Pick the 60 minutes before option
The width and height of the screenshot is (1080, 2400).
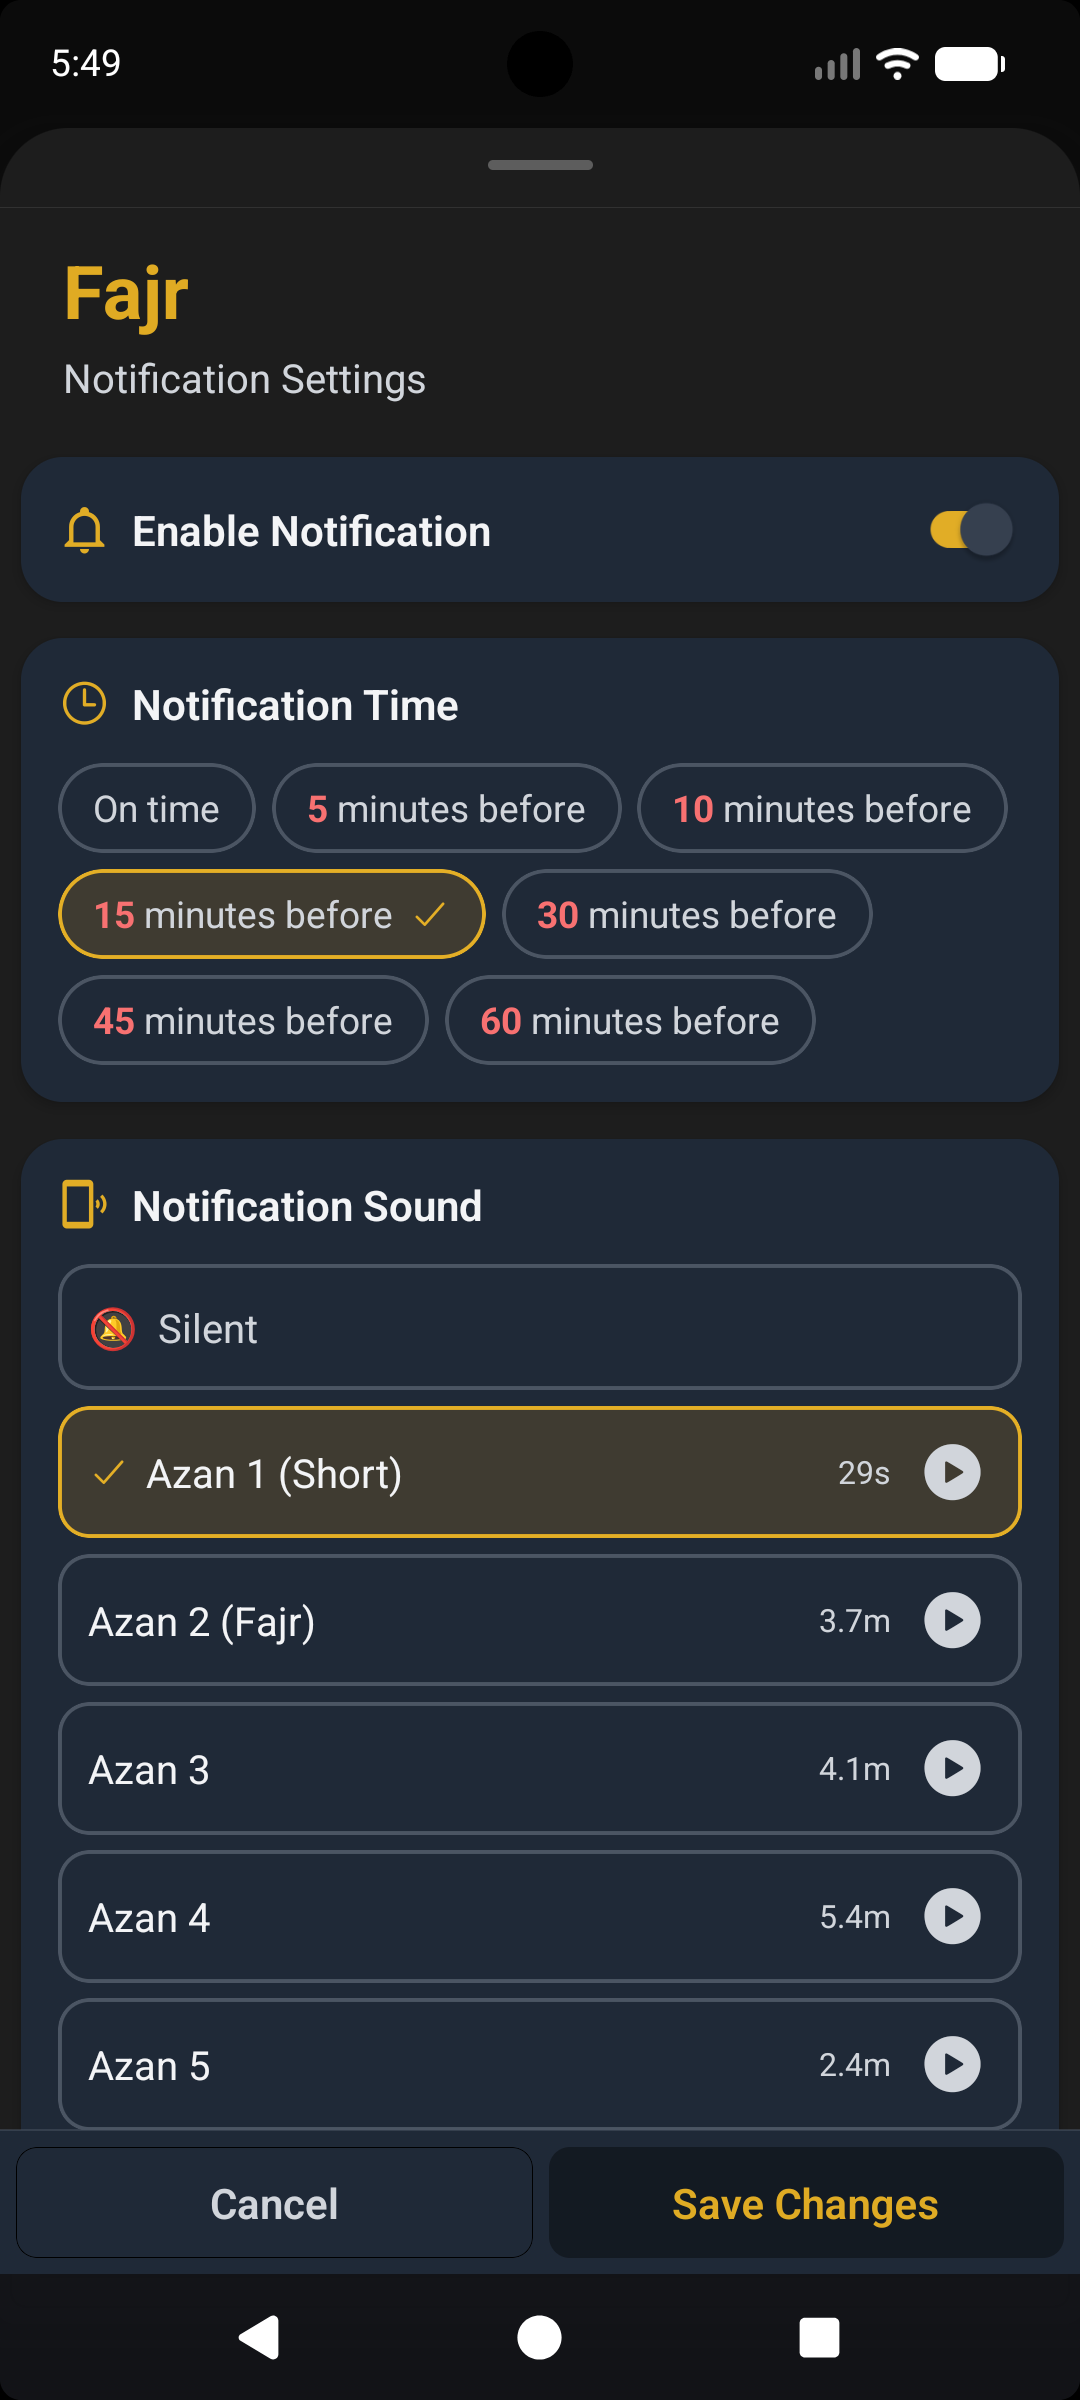tap(630, 1020)
